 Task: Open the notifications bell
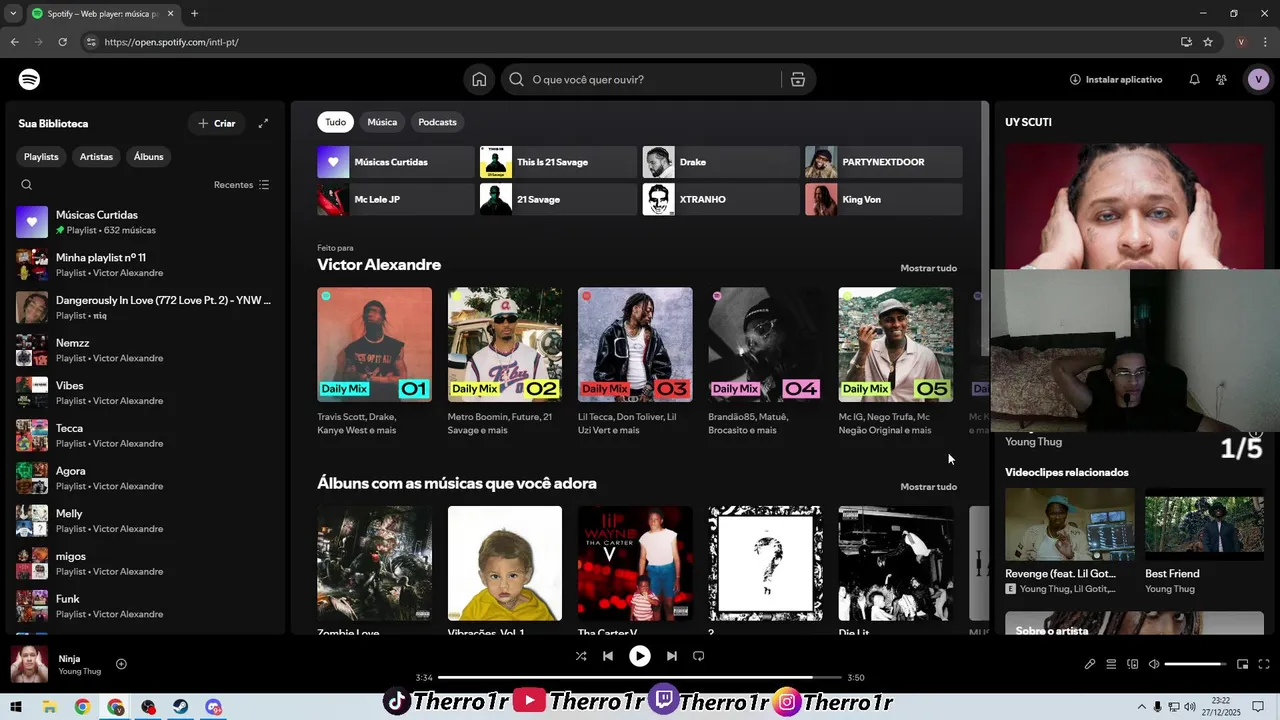tap(1194, 79)
